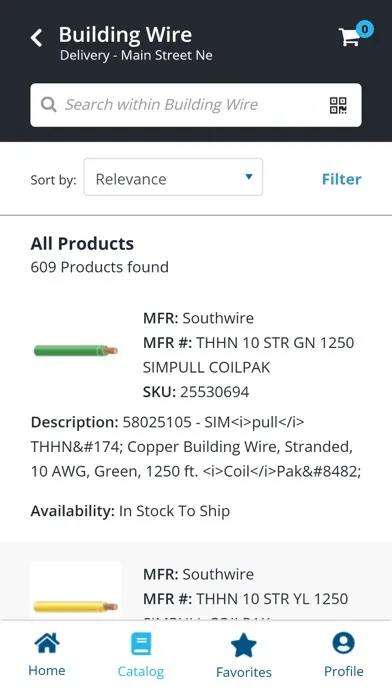
Task: Open the Profile person icon
Action: 344,643
